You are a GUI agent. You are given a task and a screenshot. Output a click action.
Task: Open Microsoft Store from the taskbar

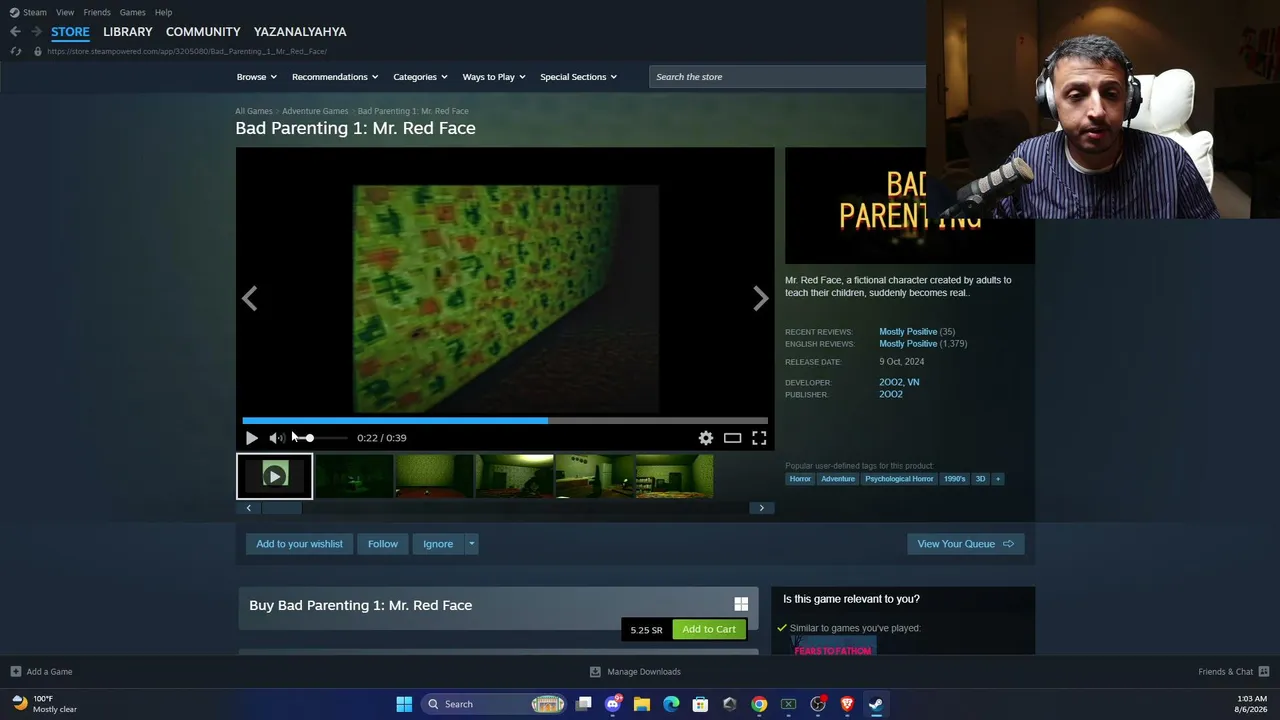700,704
